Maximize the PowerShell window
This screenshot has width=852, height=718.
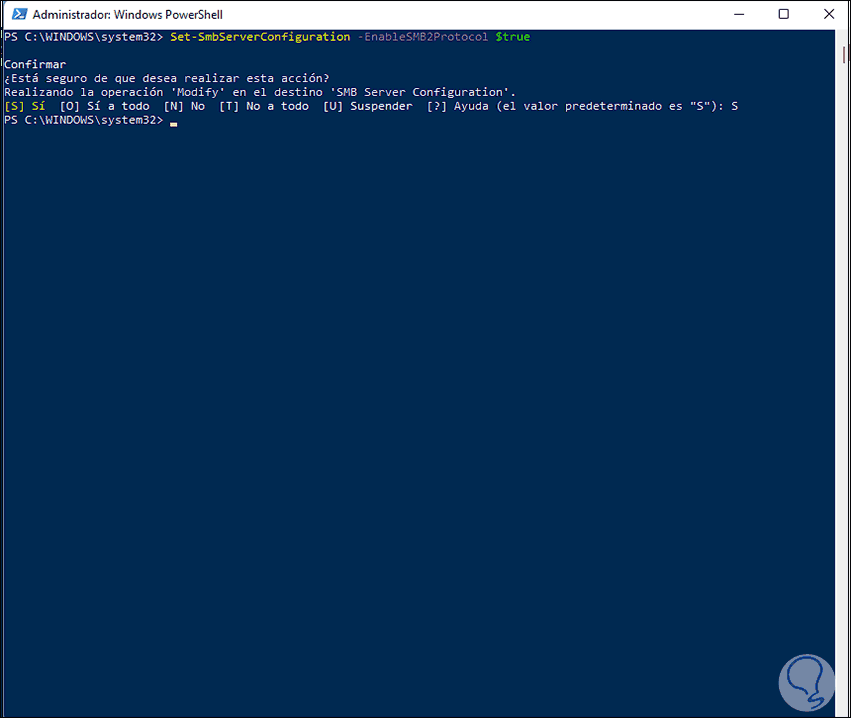click(783, 15)
